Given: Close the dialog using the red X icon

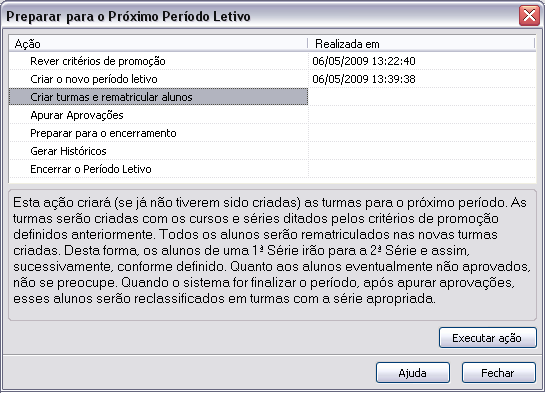Looking at the screenshot, I should coord(529,16).
